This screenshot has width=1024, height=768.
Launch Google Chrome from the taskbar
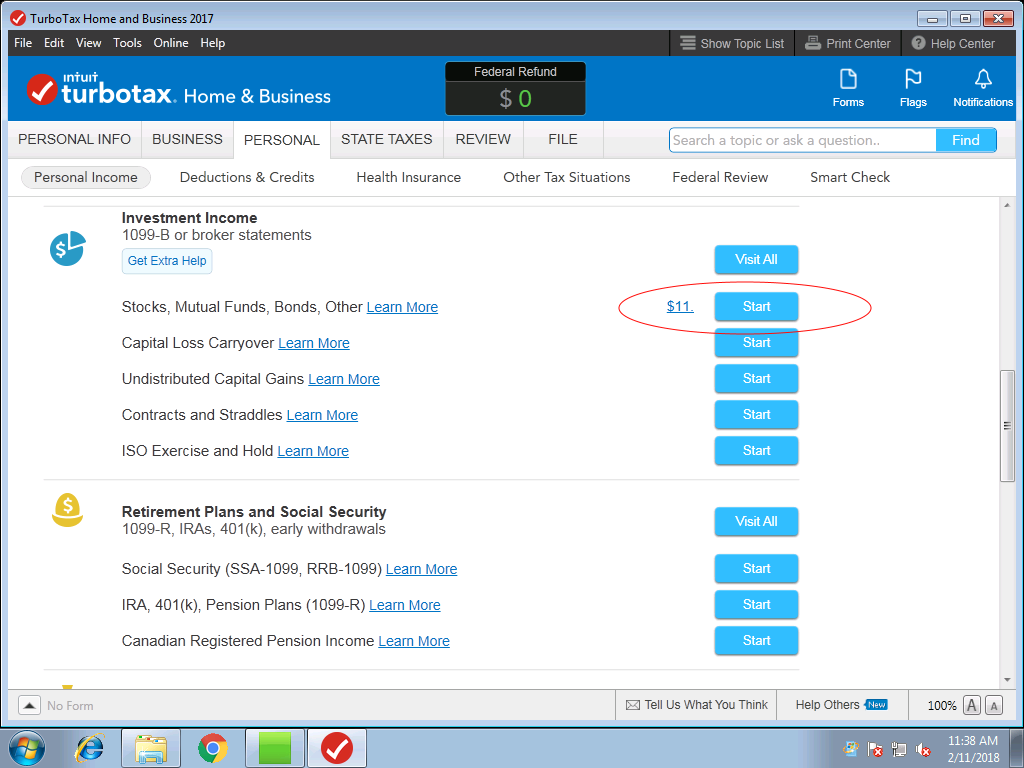(x=212, y=748)
